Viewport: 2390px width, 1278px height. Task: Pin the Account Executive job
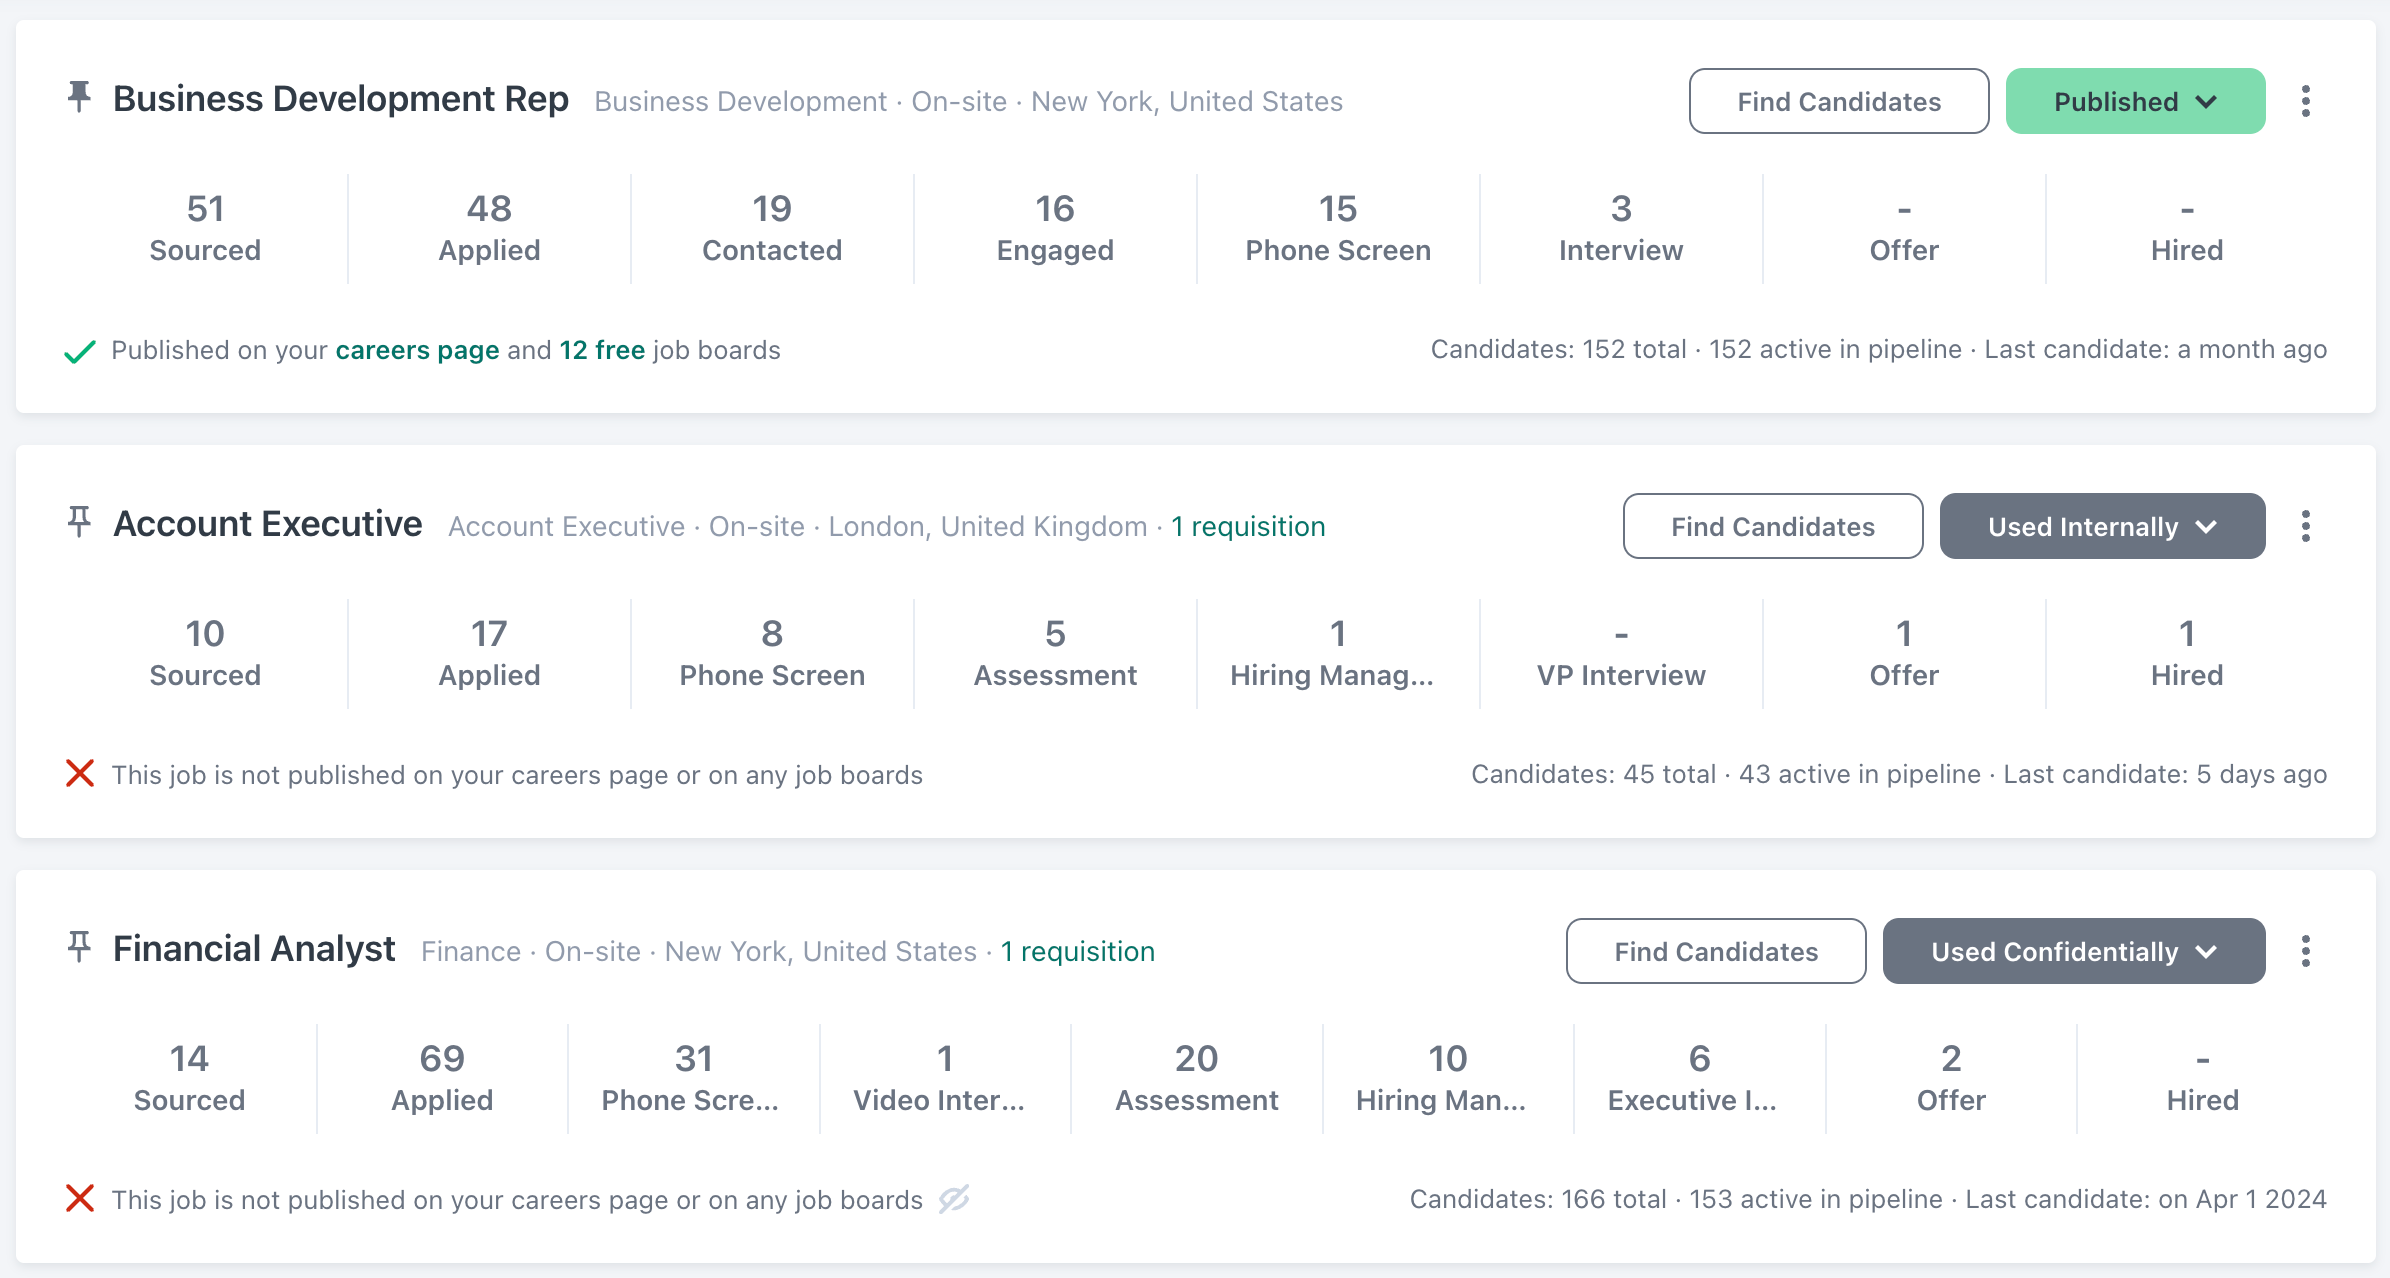(x=79, y=522)
